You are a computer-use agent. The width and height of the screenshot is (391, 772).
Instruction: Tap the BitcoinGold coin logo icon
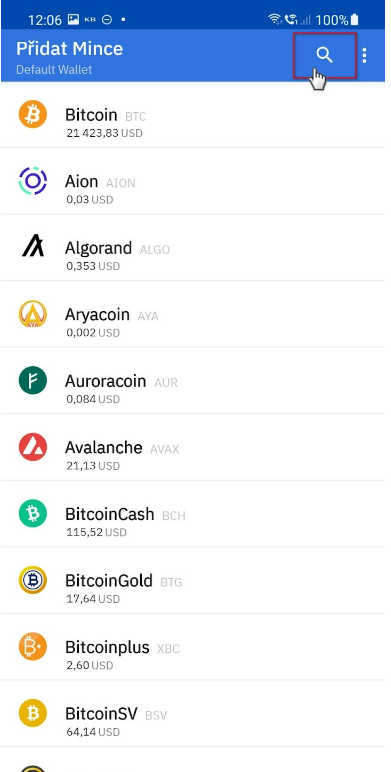(x=33, y=580)
